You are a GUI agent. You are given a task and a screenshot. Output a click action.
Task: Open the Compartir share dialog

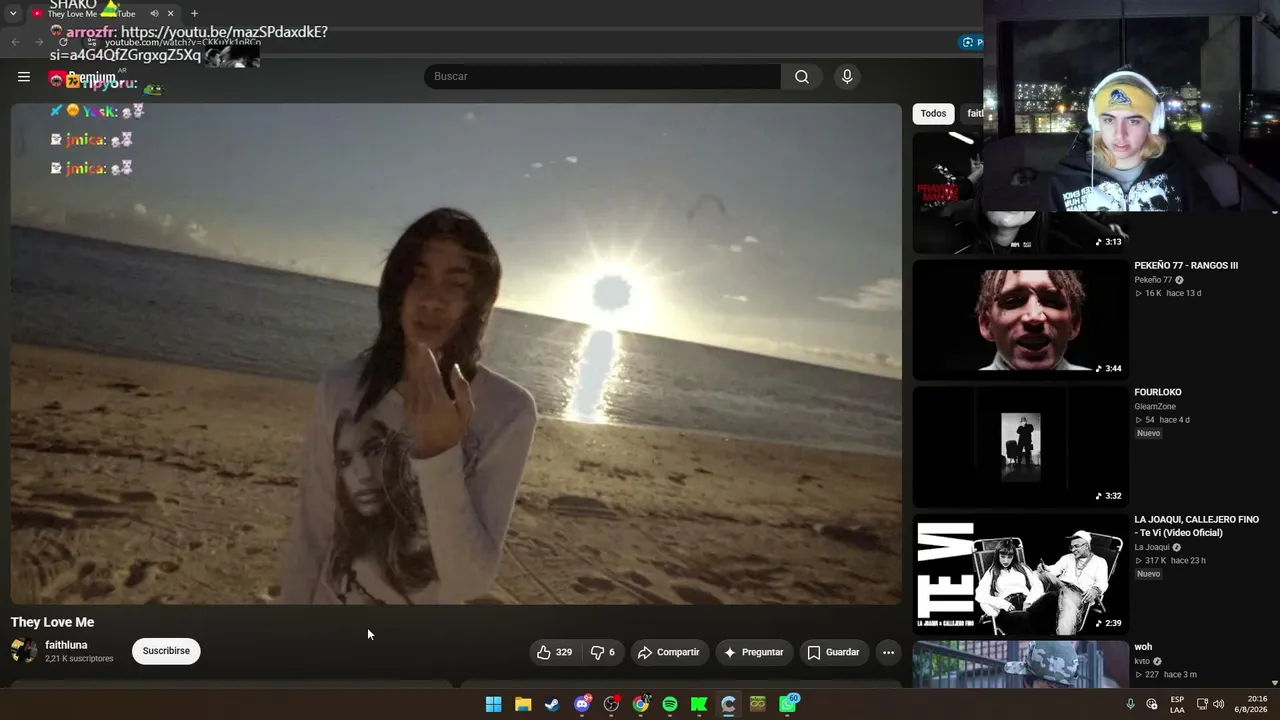click(669, 652)
